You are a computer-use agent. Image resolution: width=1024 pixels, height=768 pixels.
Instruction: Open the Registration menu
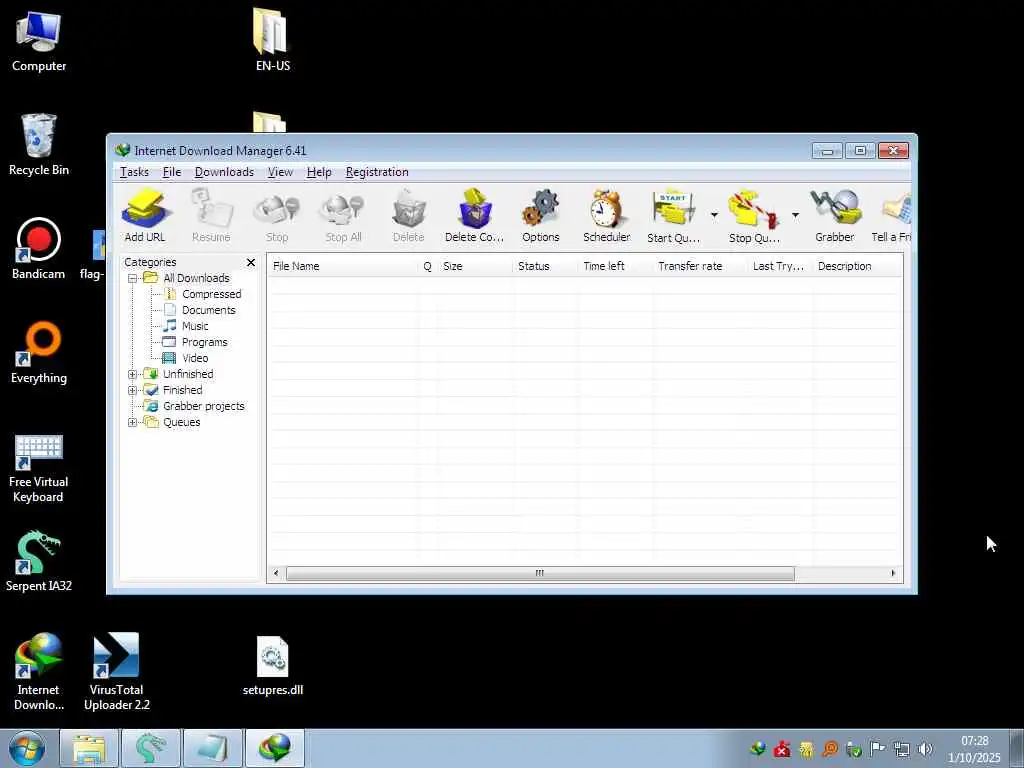point(377,172)
